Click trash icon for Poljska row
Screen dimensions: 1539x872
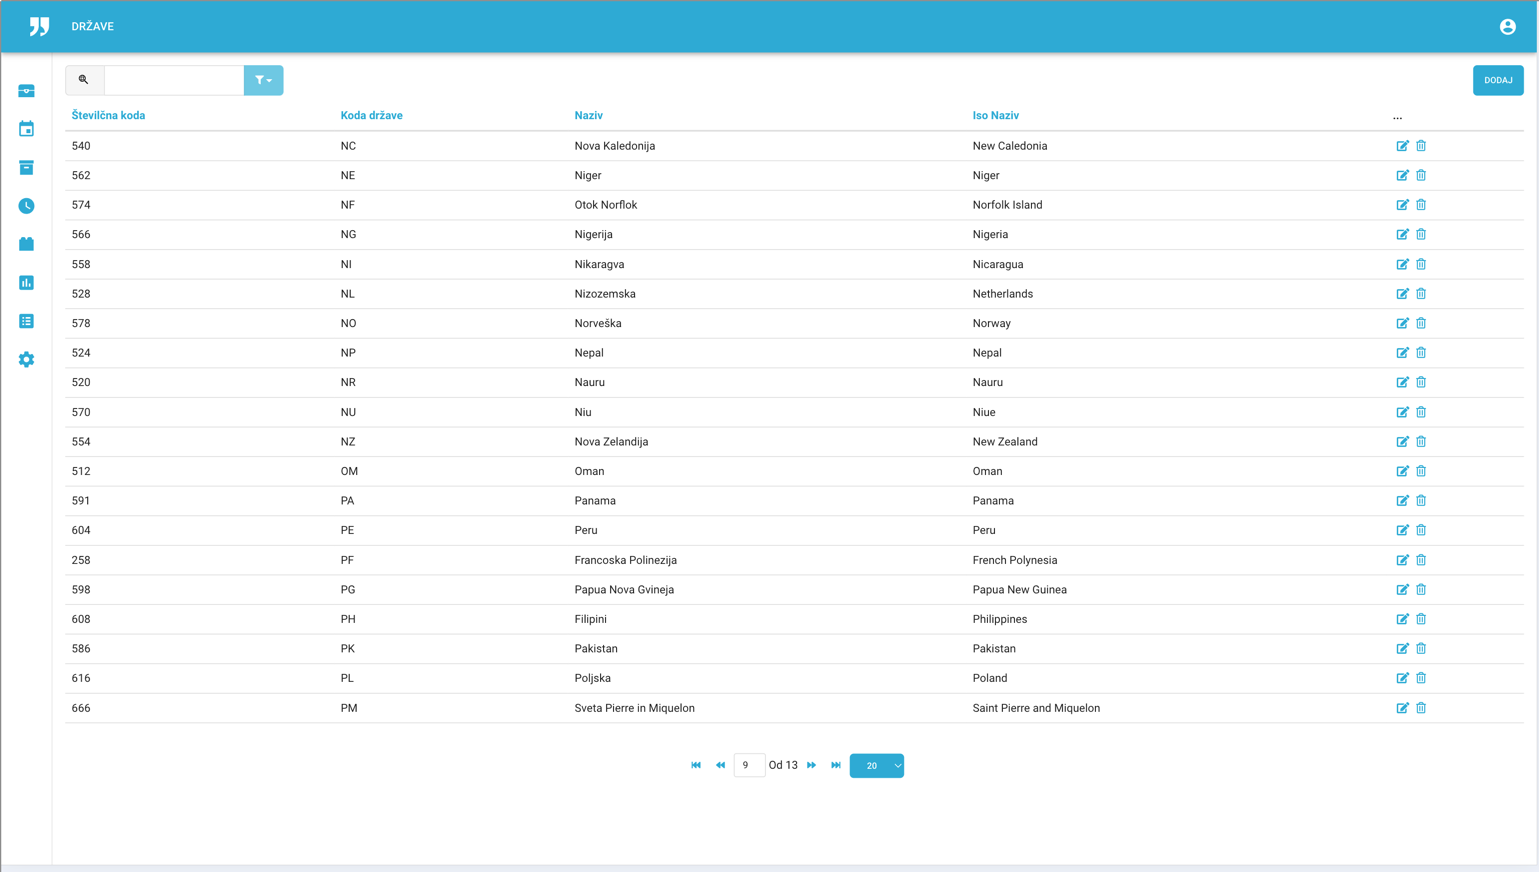(x=1421, y=678)
